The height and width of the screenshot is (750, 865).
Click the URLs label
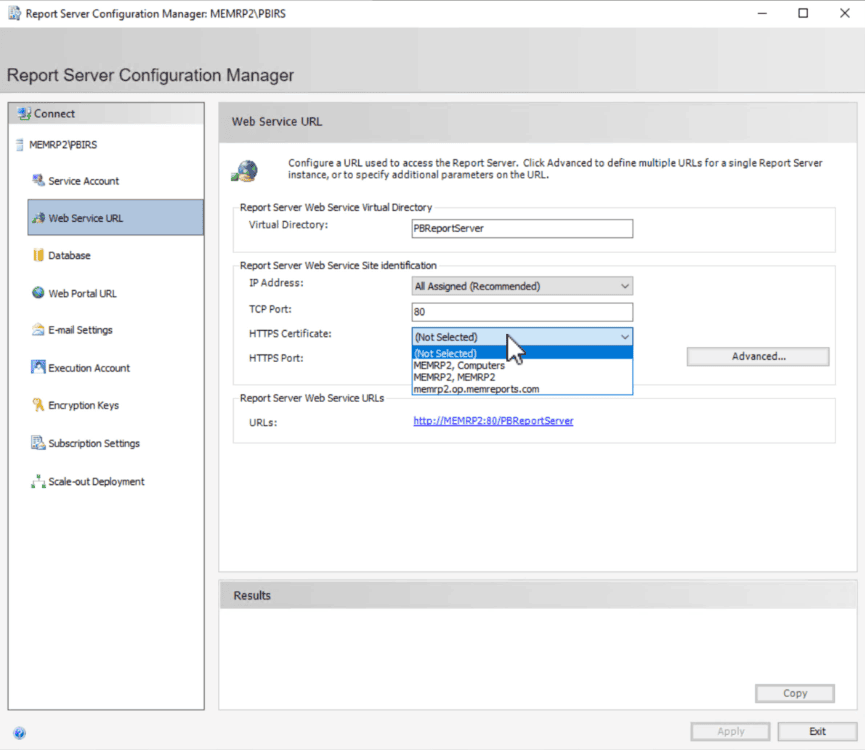click(x=263, y=423)
